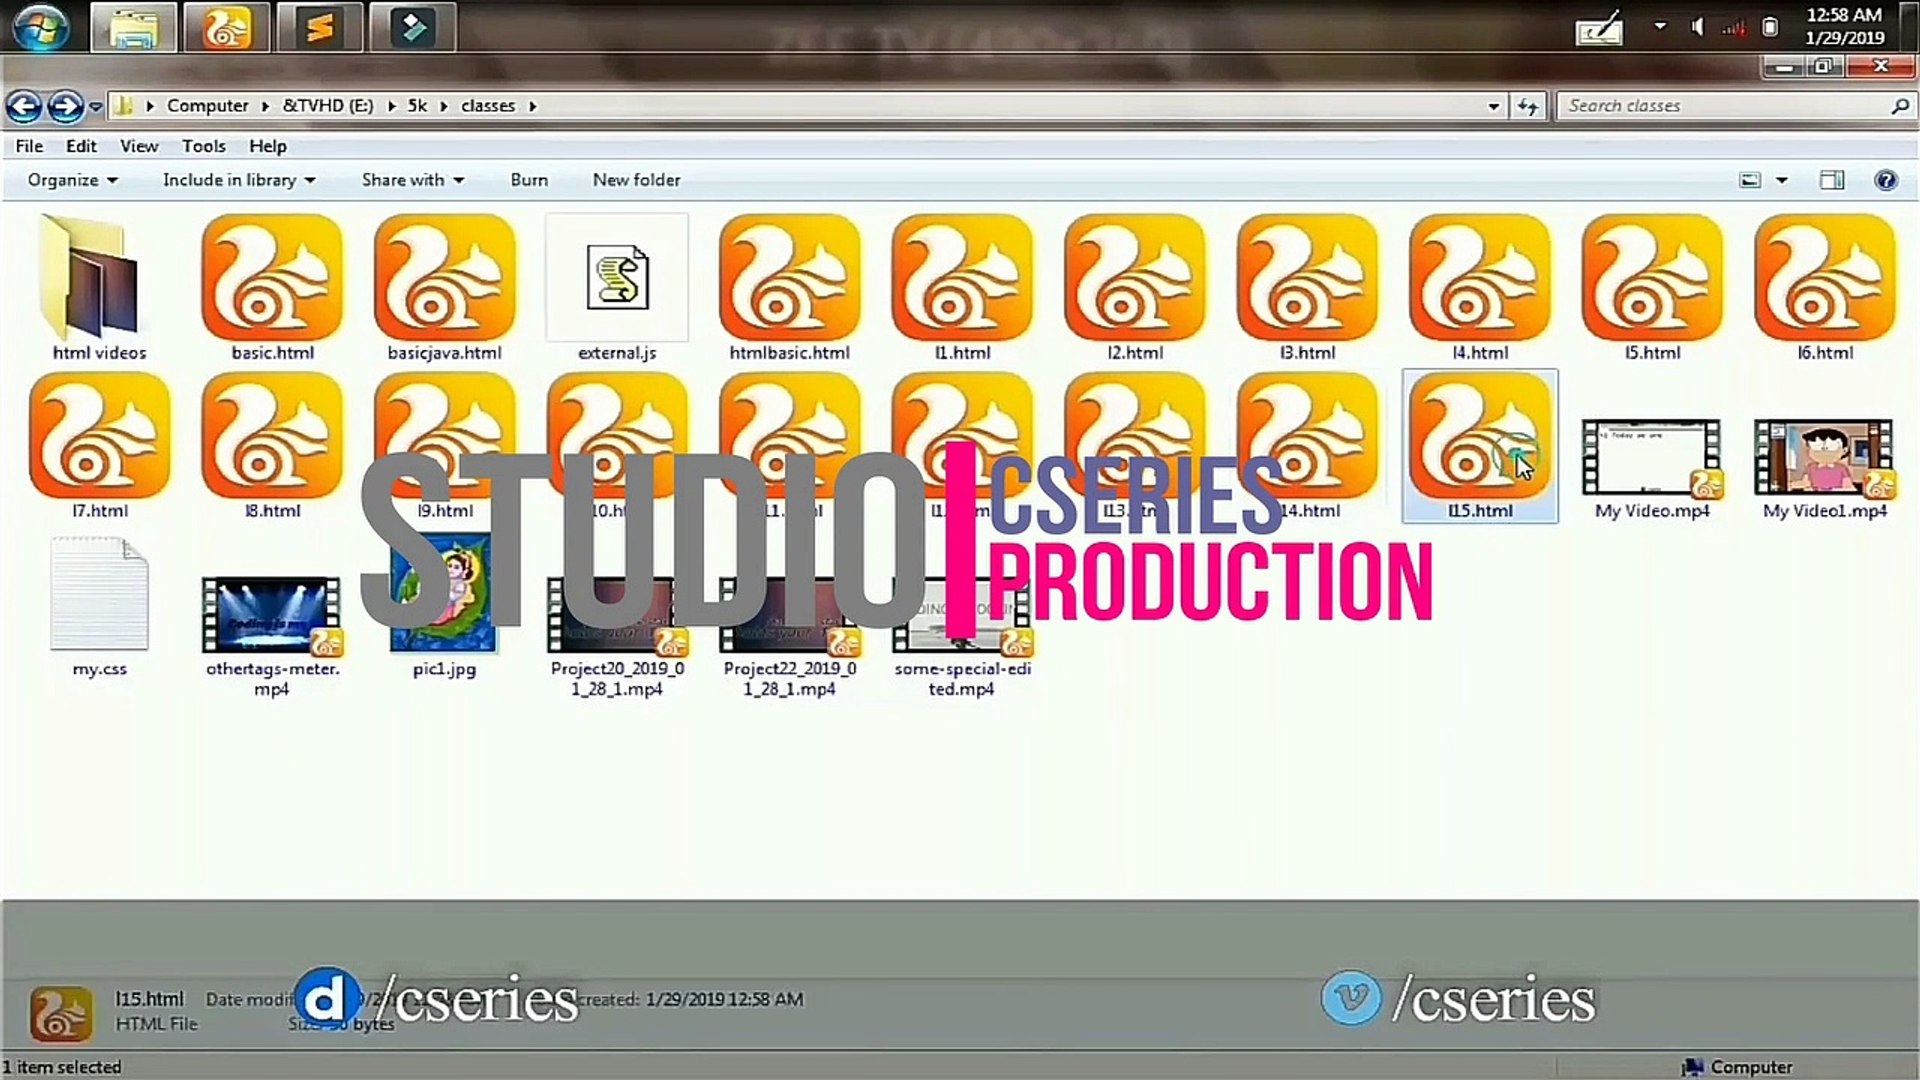
Task: Select the l5.html file icon
Action: tap(1652, 278)
